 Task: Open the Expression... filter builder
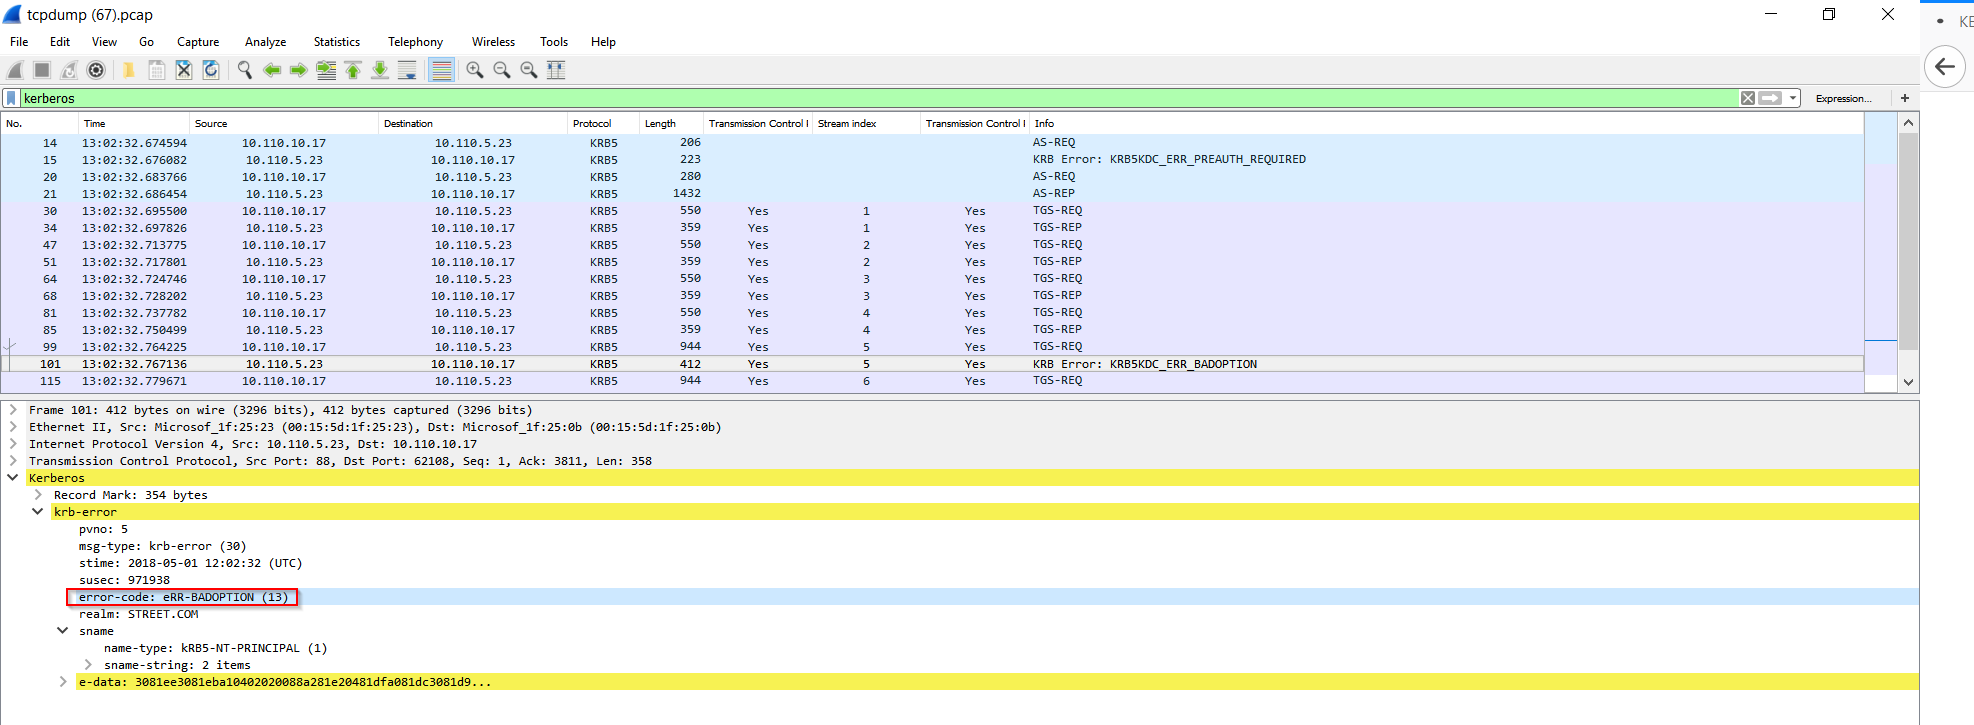click(1843, 98)
